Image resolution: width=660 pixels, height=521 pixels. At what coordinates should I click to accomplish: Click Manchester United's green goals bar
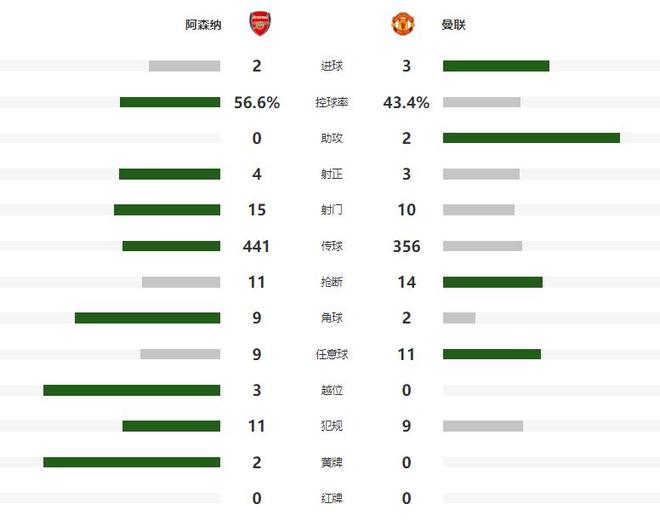[496, 66]
